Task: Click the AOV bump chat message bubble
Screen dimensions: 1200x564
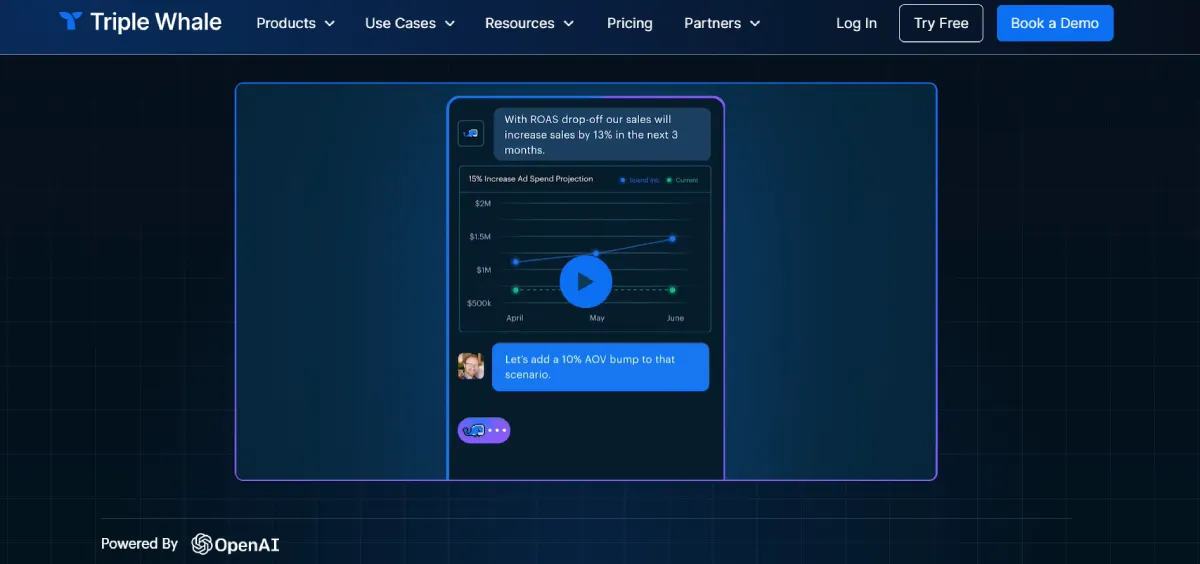Action: (x=600, y=367)
